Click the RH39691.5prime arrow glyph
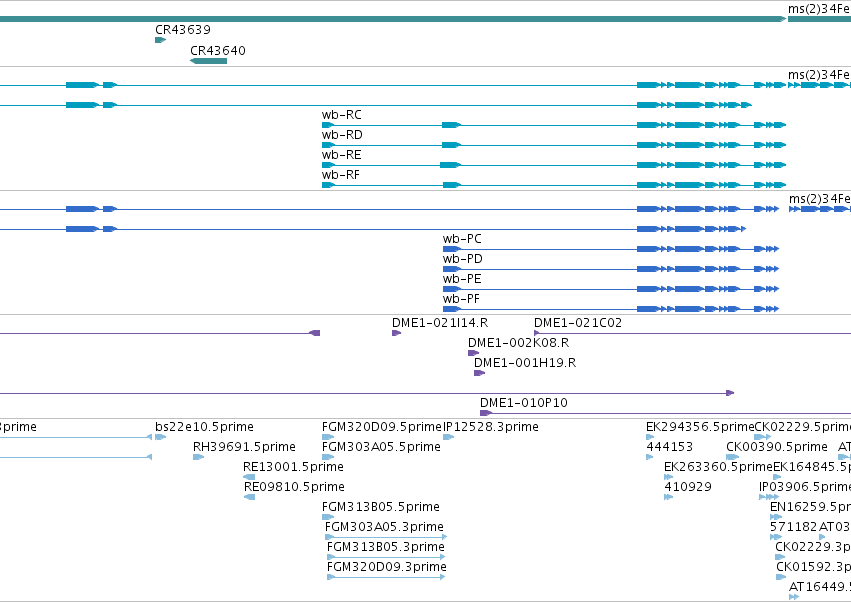 point(198,457)
